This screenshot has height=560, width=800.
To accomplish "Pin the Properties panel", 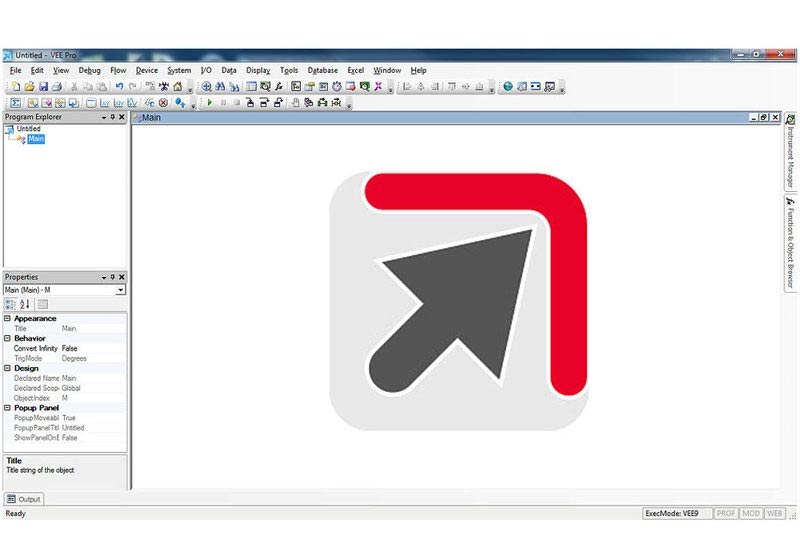I will pyautogui.click(x=113, y=277).
